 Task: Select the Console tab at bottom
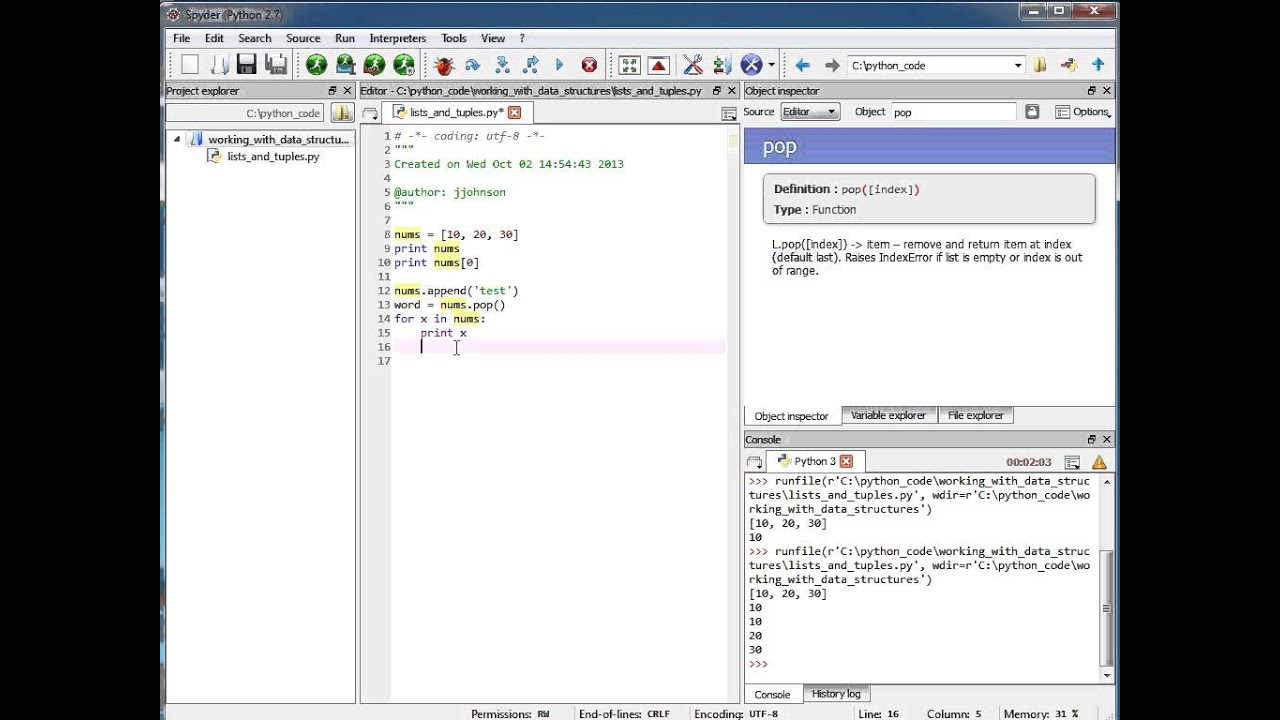point(772,694)
